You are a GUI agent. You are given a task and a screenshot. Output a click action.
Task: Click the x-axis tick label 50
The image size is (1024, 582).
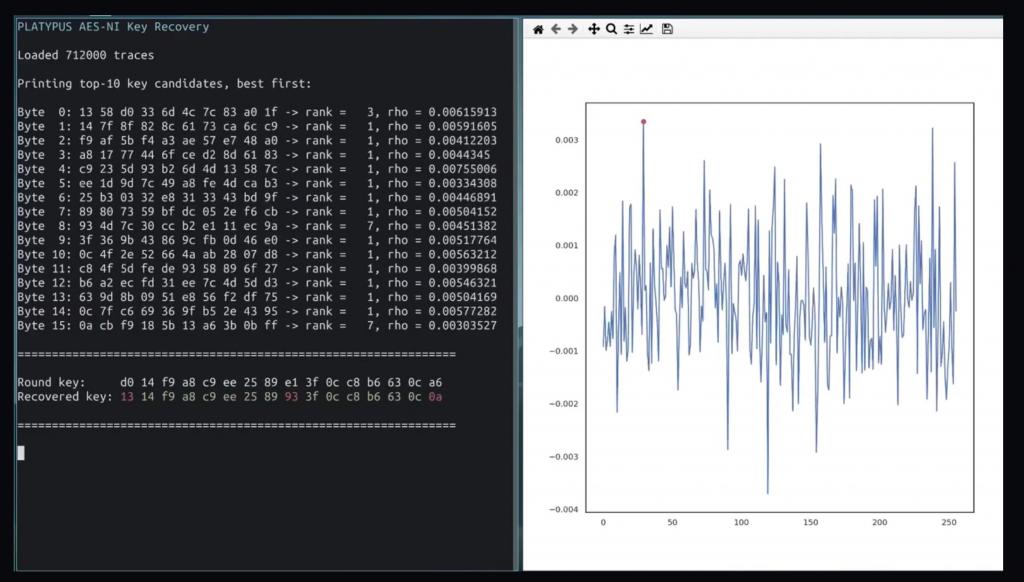coord(672,523)
